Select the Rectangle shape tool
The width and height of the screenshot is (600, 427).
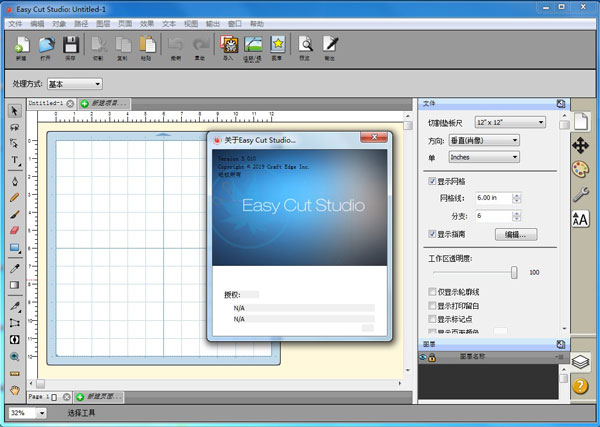tap(15, 248)
